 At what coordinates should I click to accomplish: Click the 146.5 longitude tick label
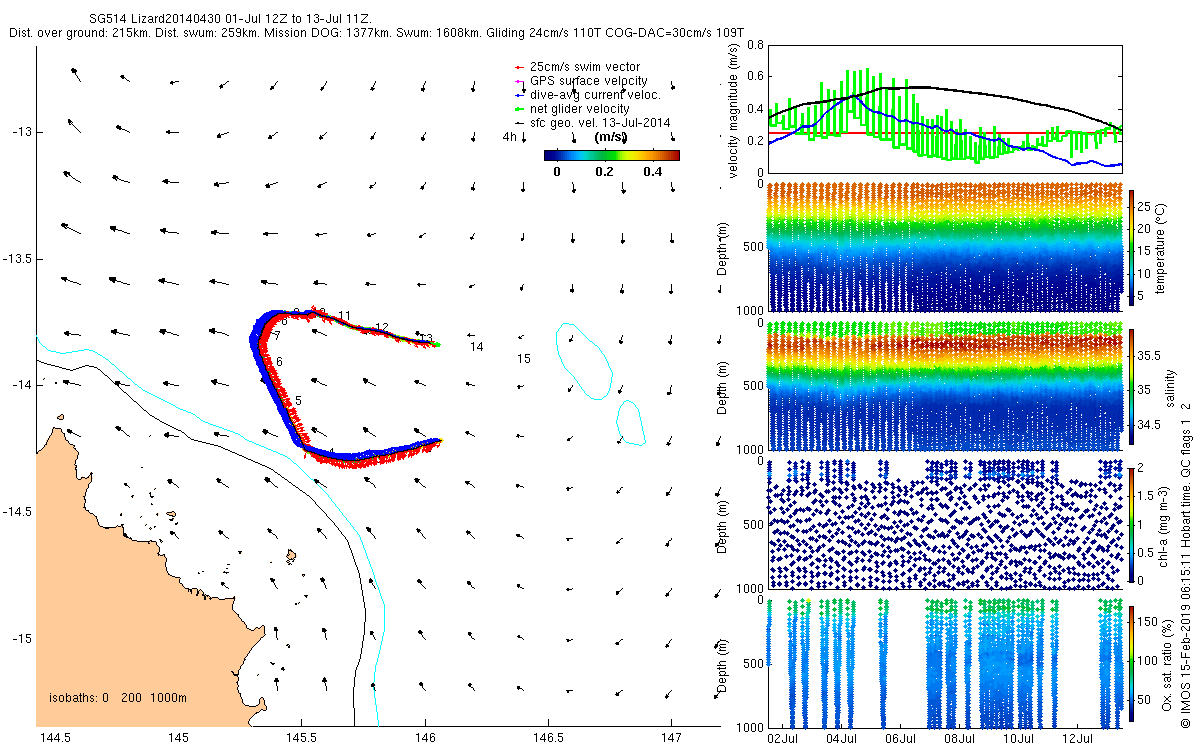click(x=548, y=738)
